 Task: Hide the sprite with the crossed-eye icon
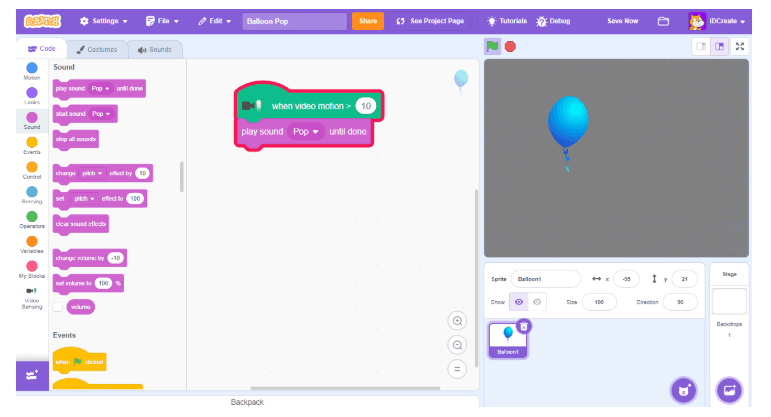[537, 302]
